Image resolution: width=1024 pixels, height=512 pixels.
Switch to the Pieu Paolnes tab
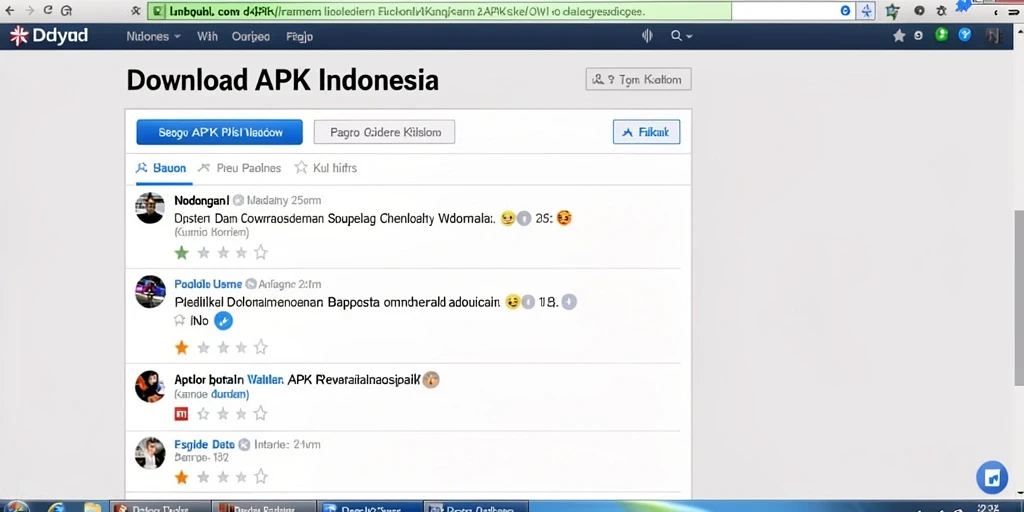pos(239,168)
